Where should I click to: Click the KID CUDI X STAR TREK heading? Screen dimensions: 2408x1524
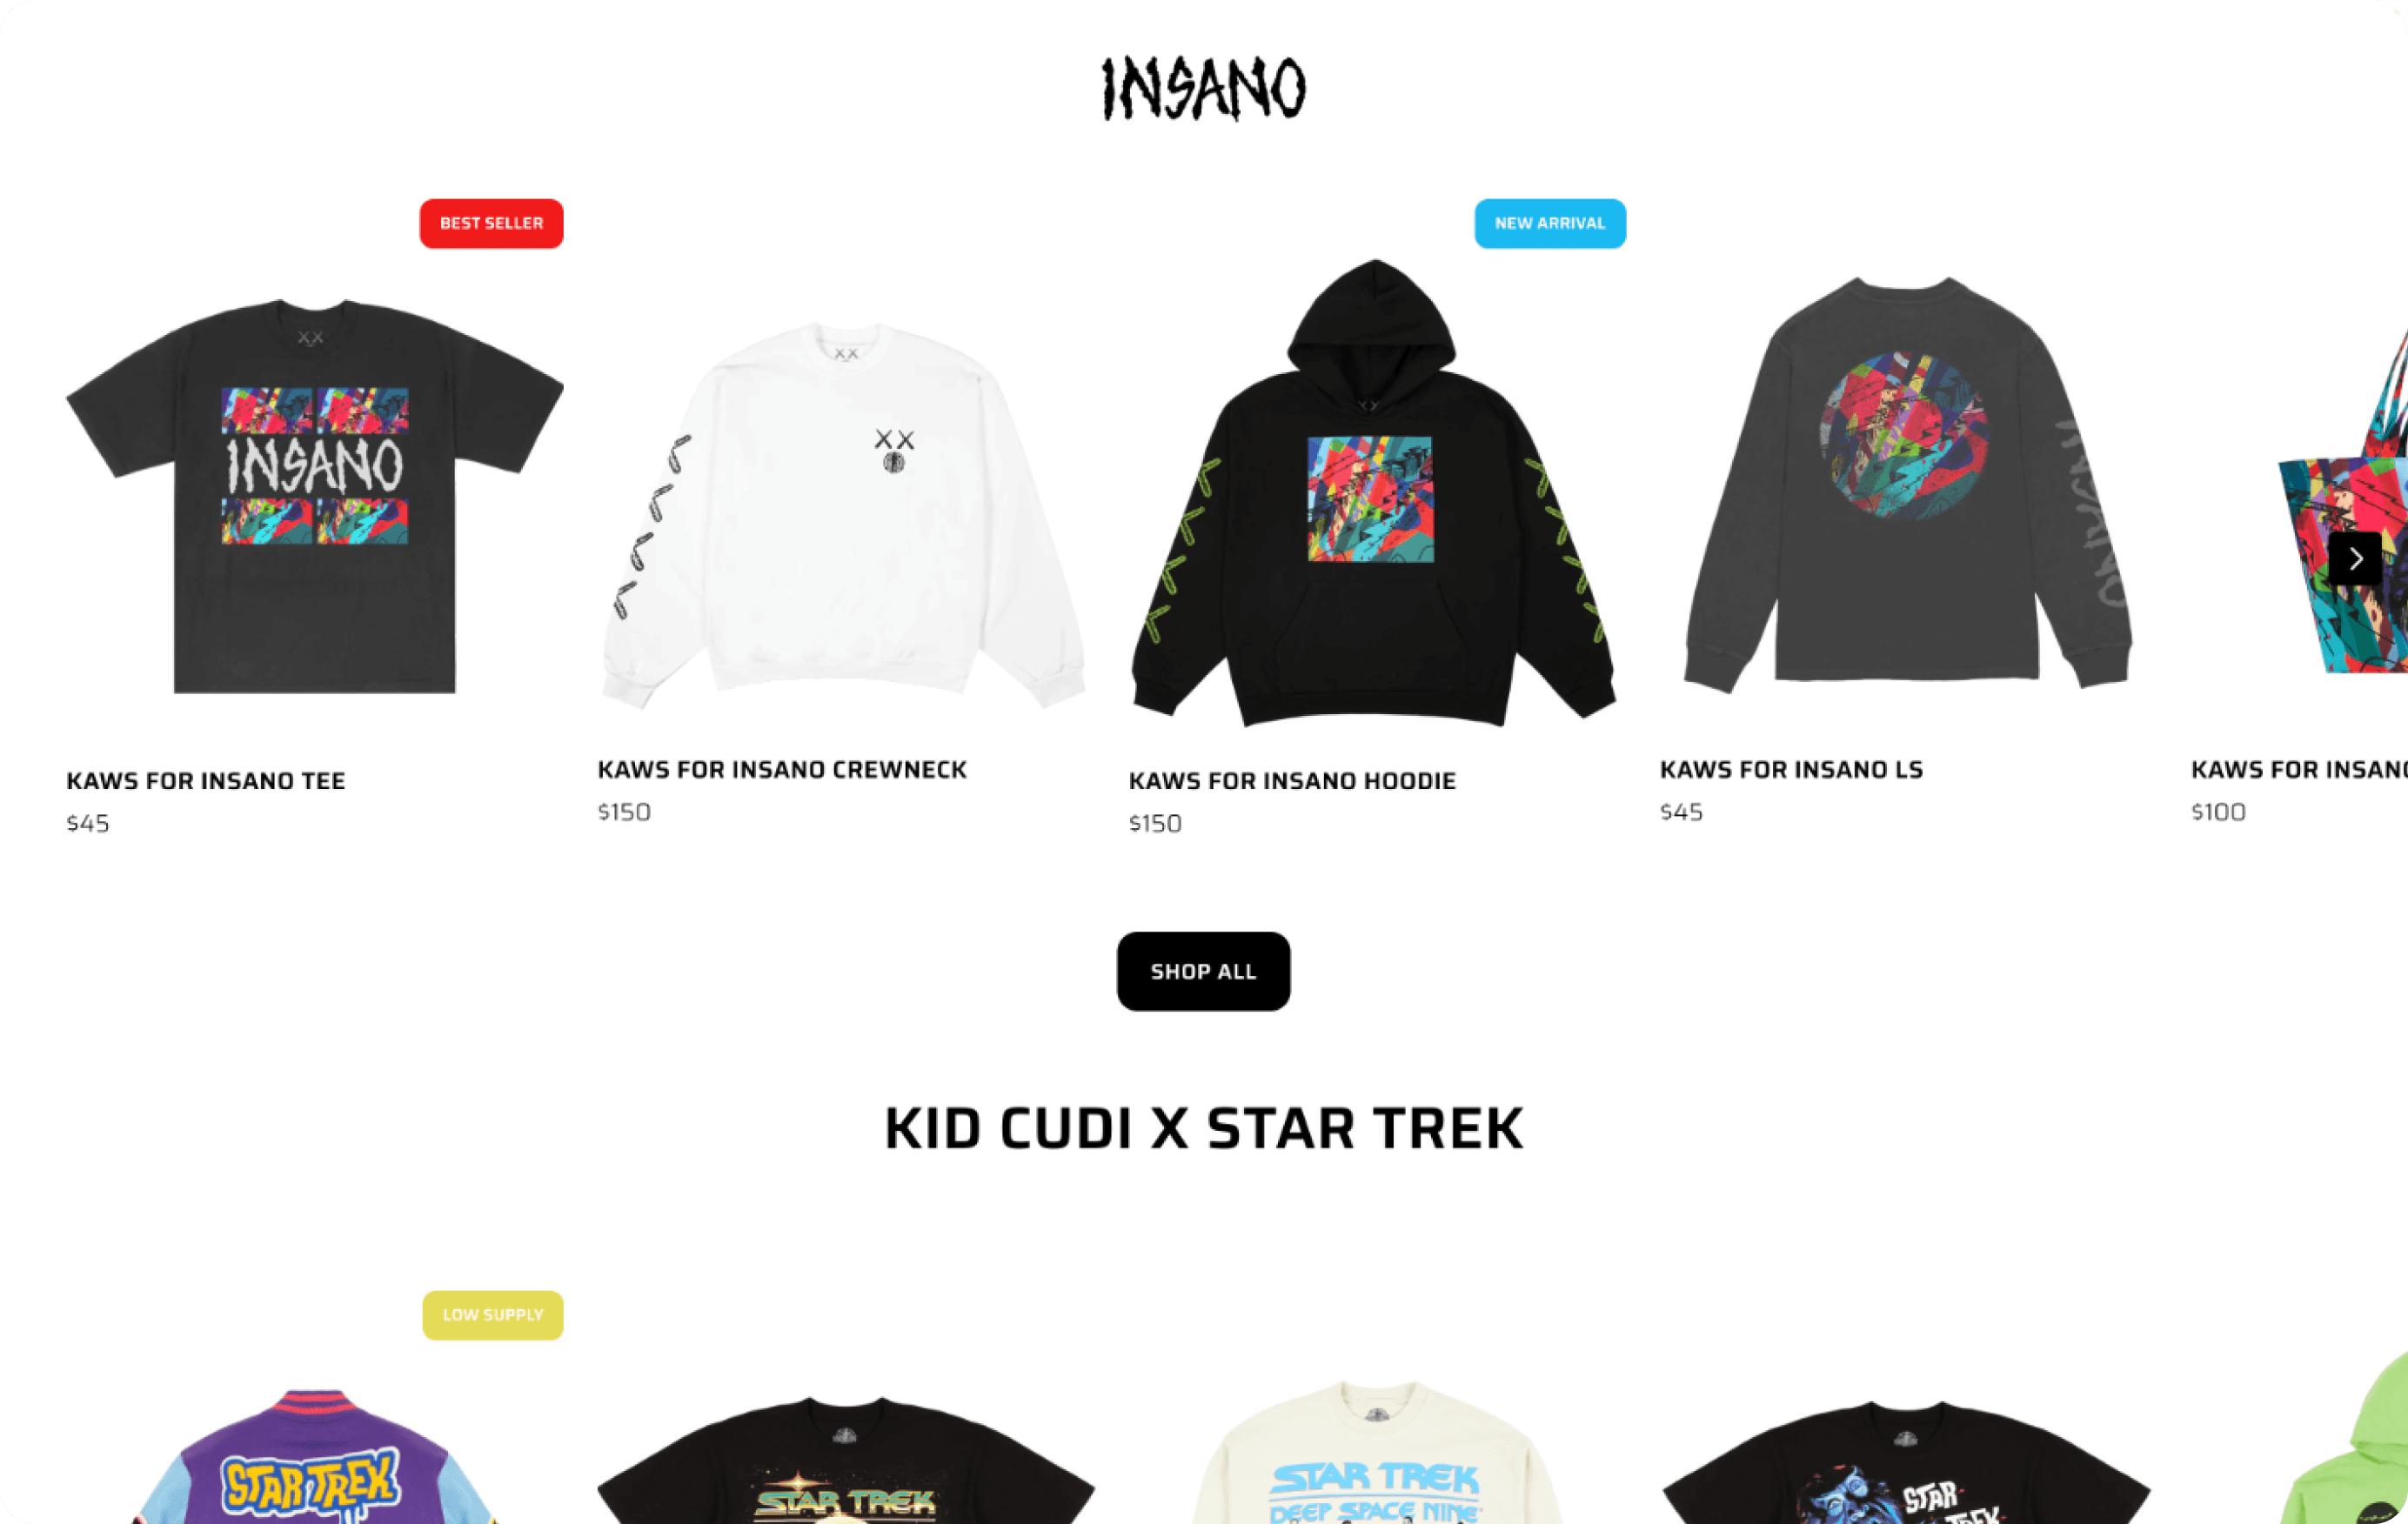click(x=1204, y=1129)
